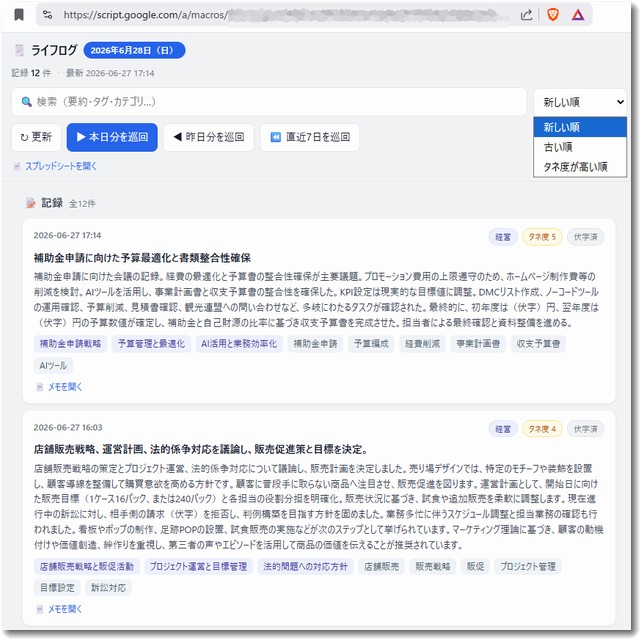Click 全12件 label beside 記録
This screenshot has height=639, width=640.
click(82, 204)
